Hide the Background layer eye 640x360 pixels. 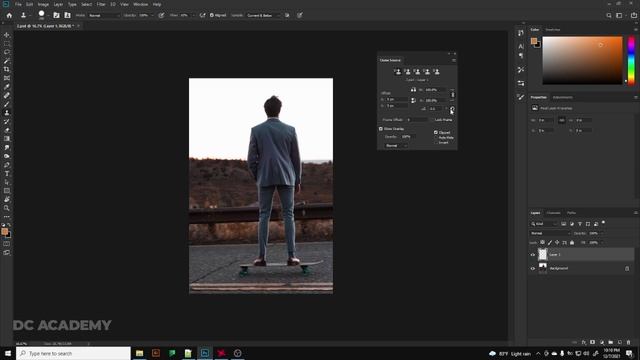(x=533, y=269)
